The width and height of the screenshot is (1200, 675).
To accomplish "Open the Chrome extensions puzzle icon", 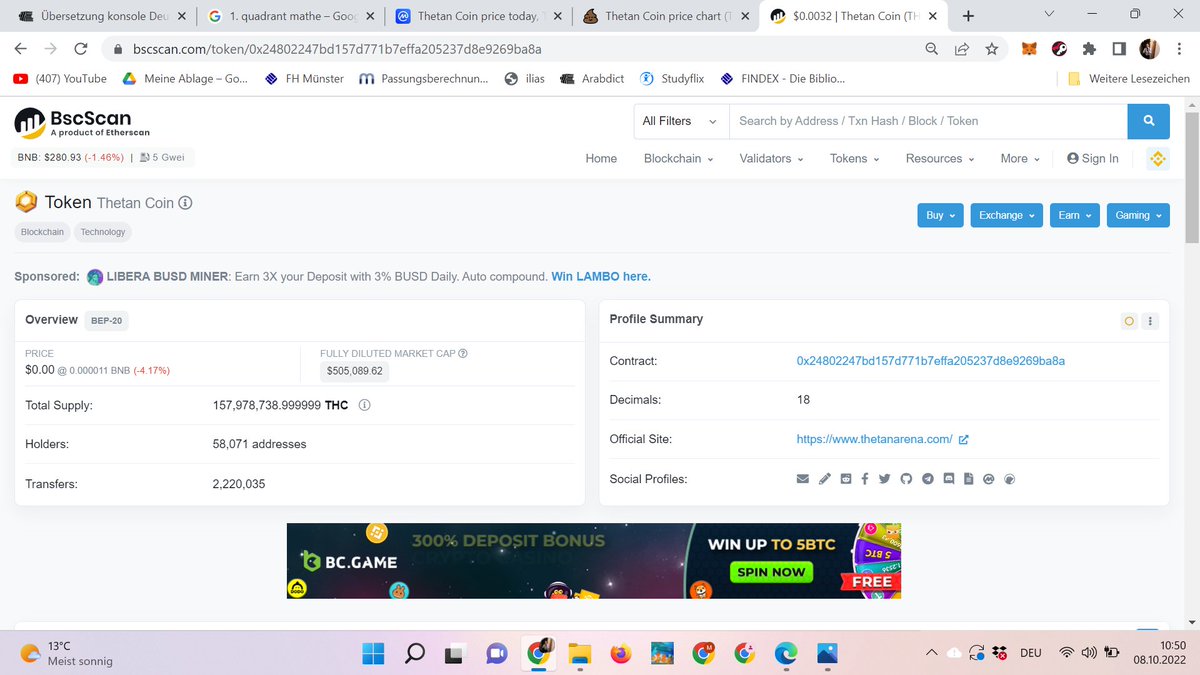I will tap(1089, 48).
